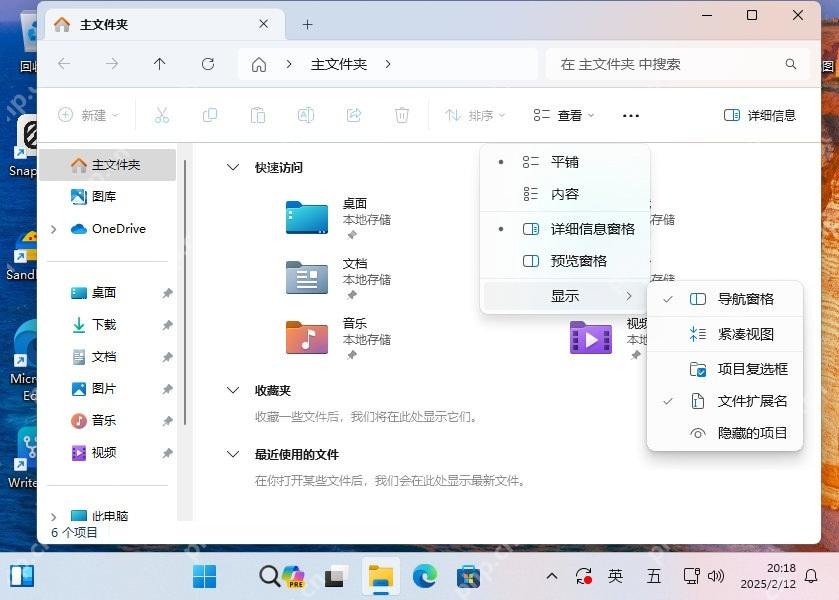Open widgets panel on taskbar
Screen dimensions: 839x600
click(22, 576)
